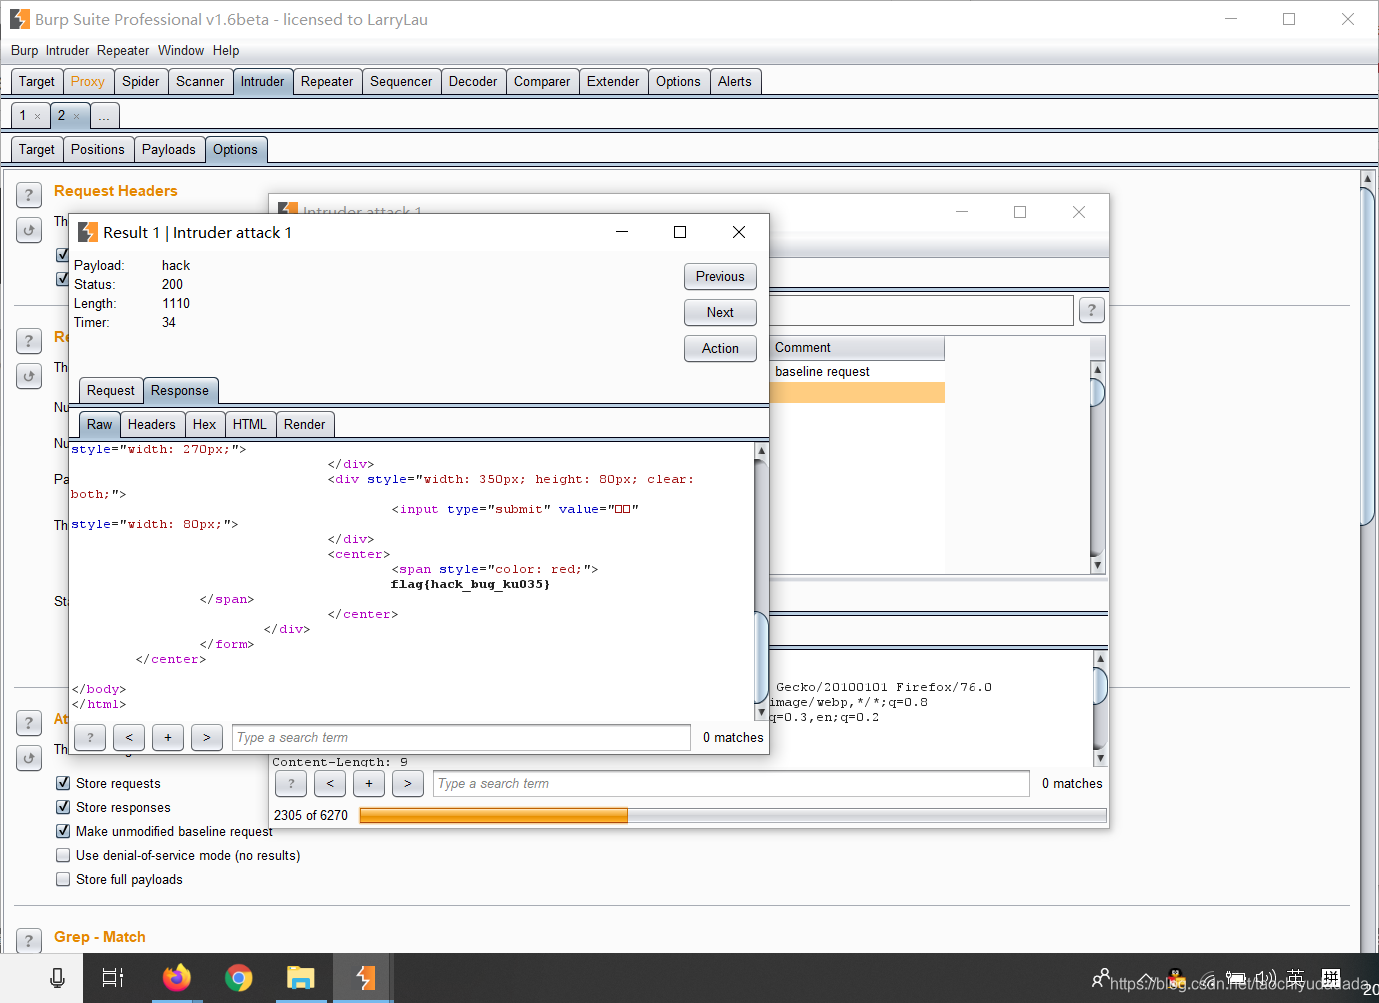This screenshot has height=1003, width=1379.
Task: Show Headers view of the response
Action: pyautogui.click(x=152, y=424)
